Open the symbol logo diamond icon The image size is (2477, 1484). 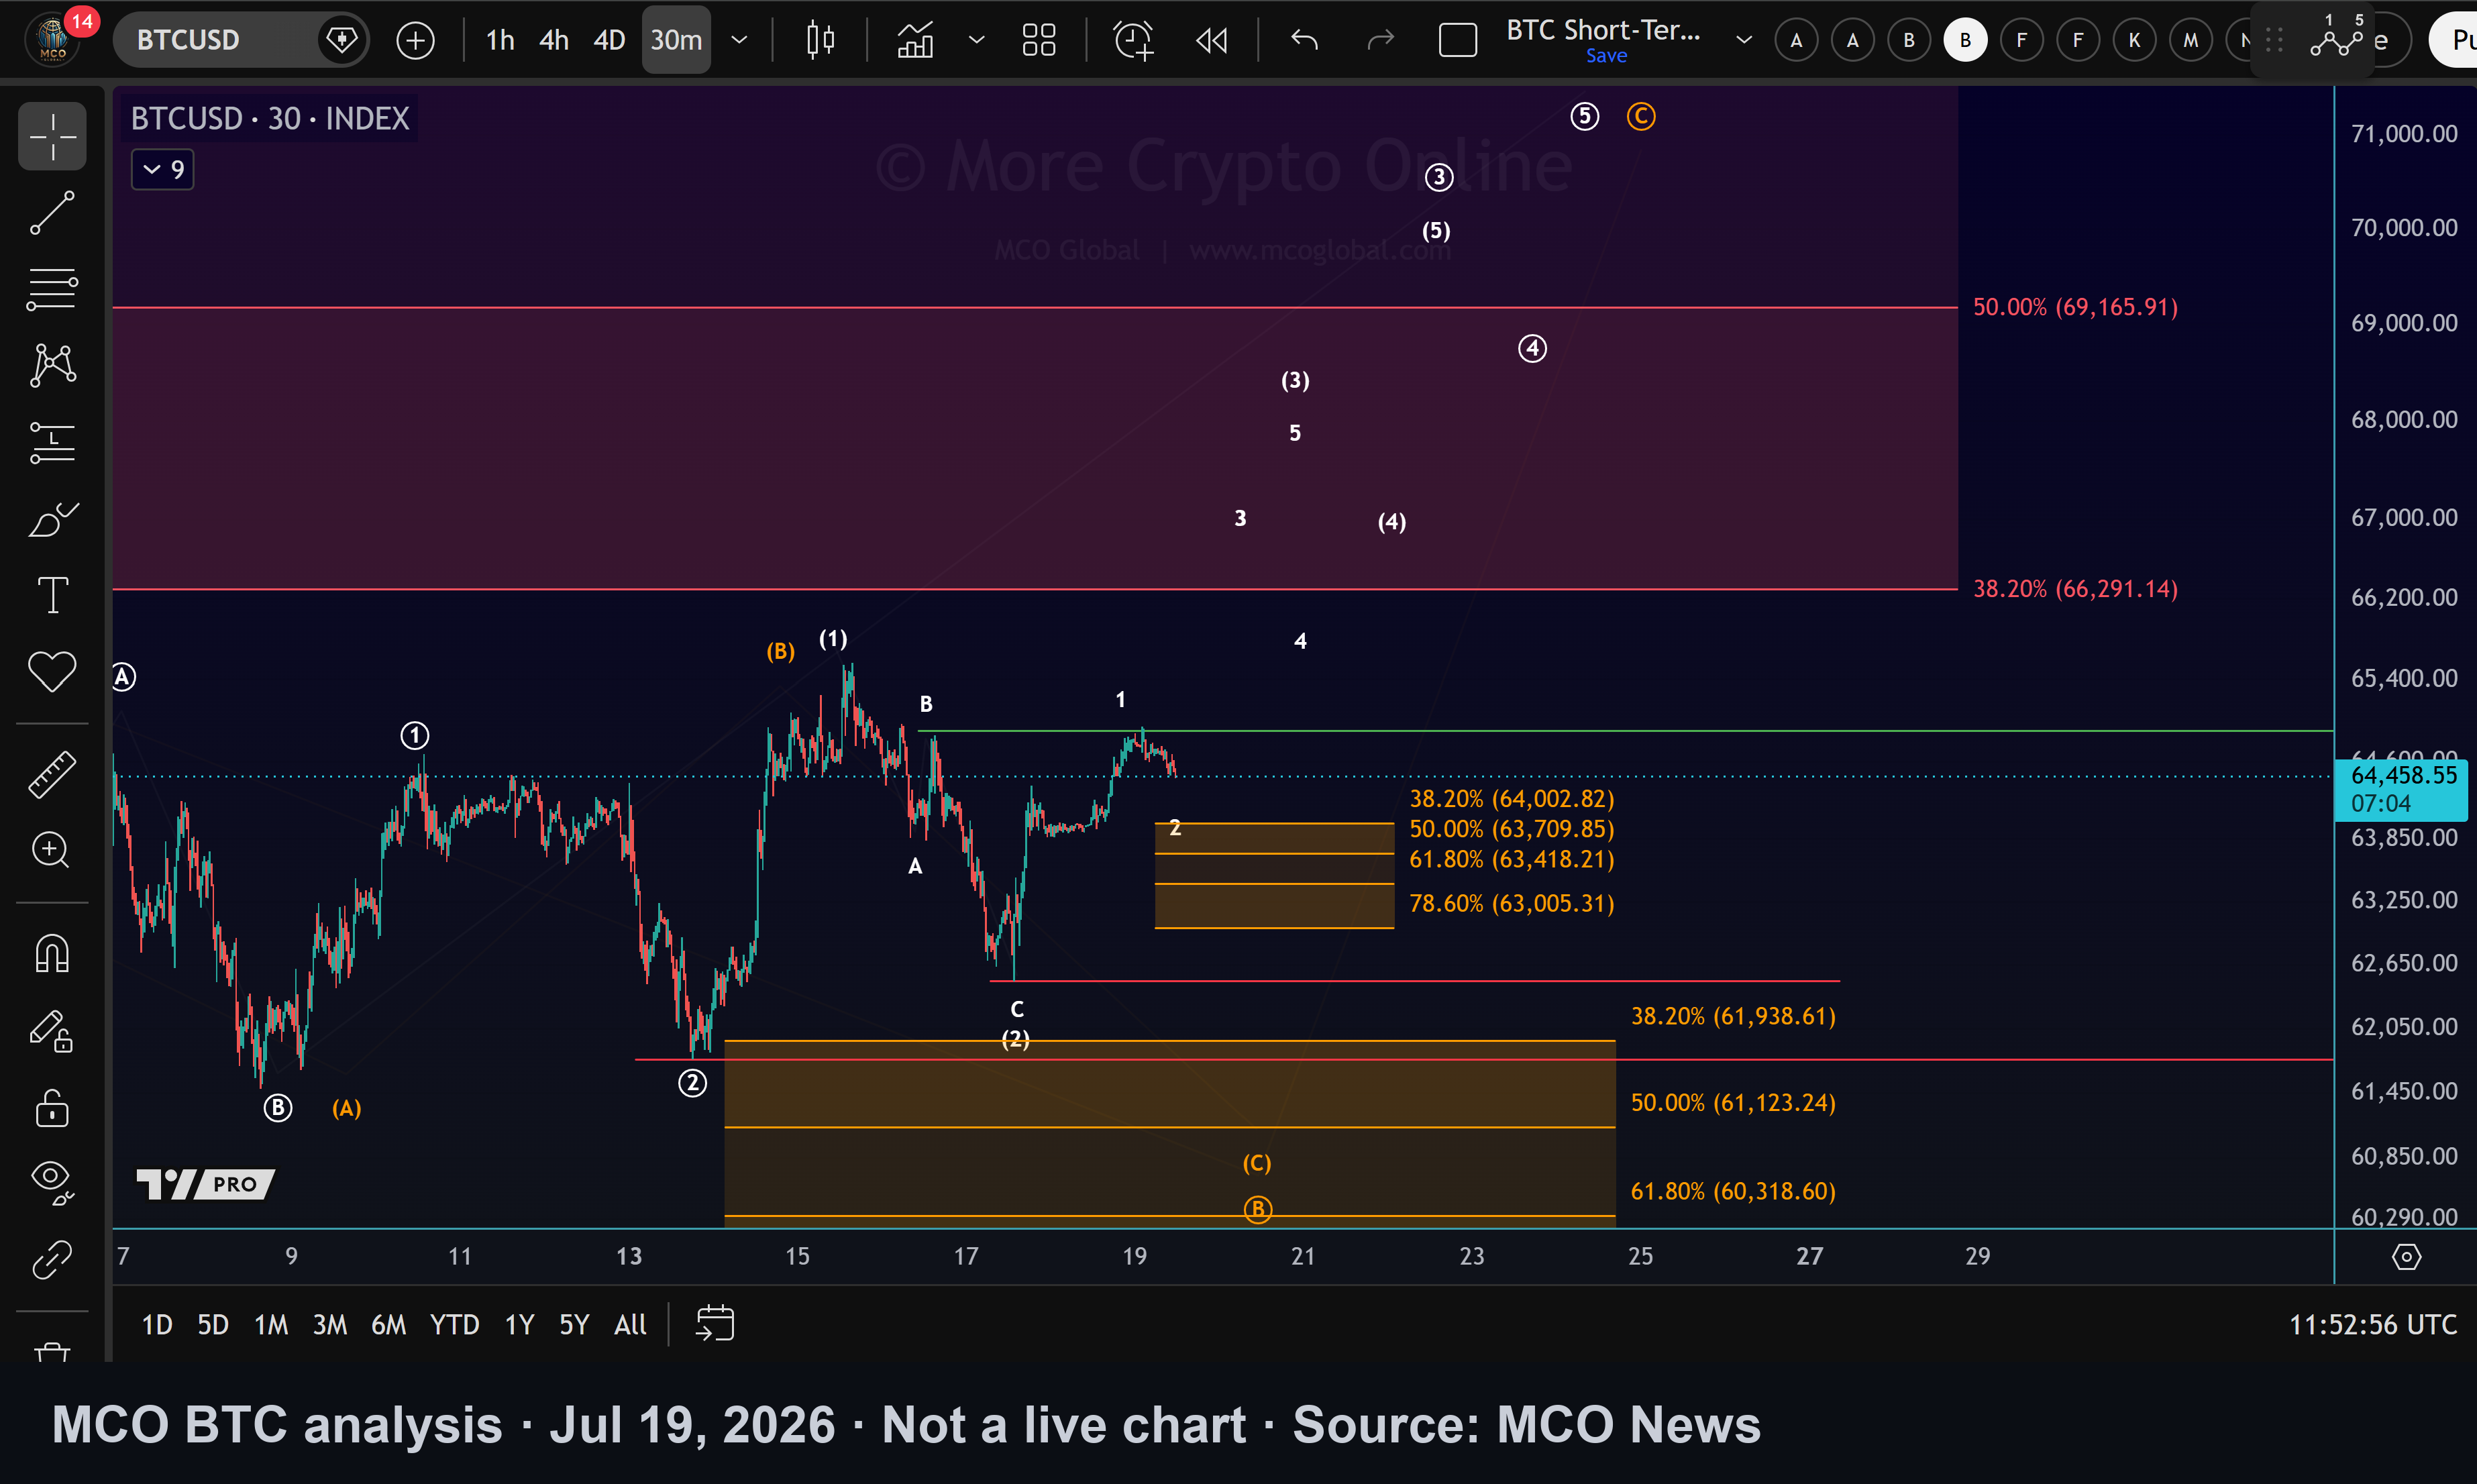pyautogui.click(x=342, y=40)
